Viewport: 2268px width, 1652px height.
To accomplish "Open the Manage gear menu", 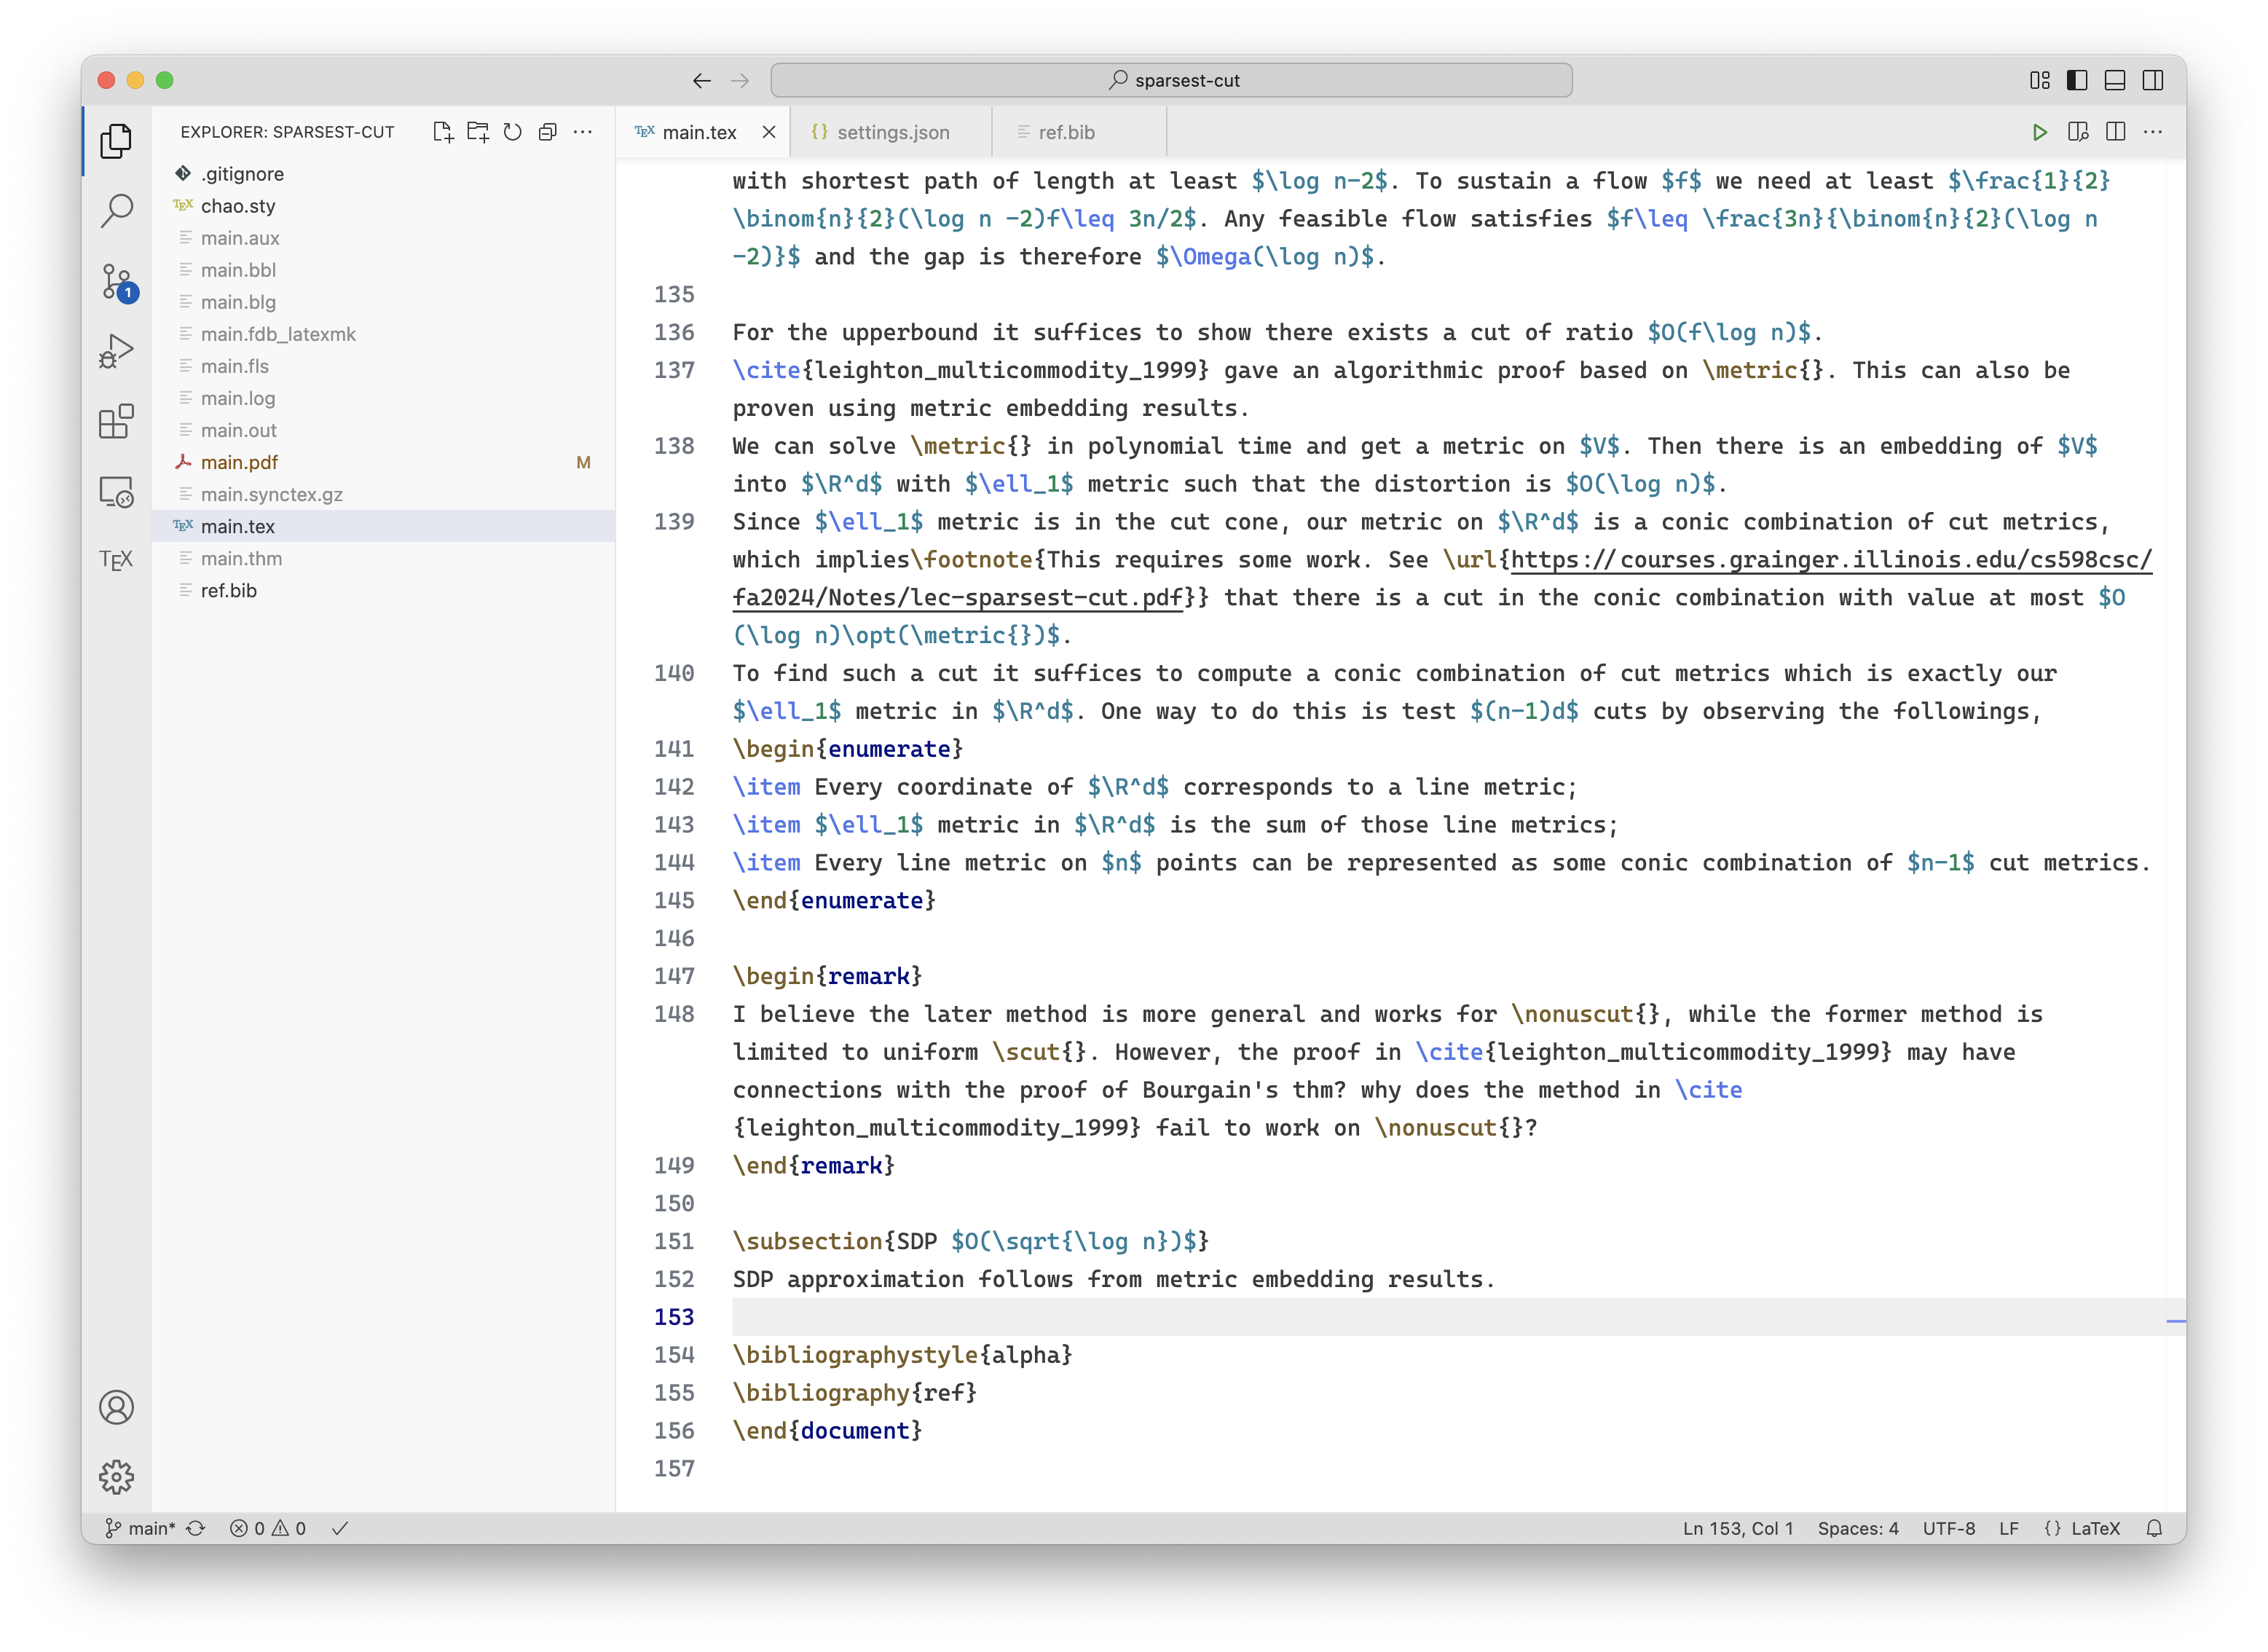I will click(x=116, y=1476).
